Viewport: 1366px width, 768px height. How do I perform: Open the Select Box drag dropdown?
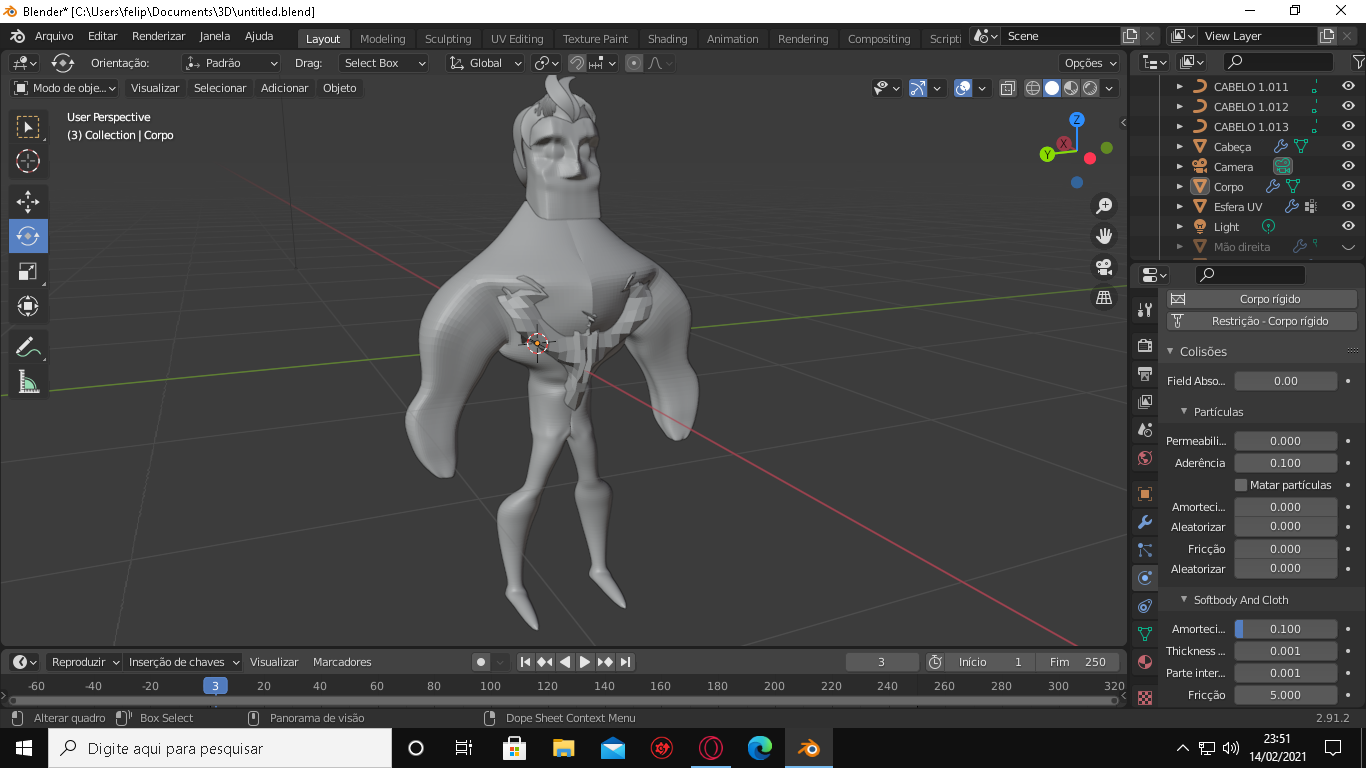coord(383,63)
